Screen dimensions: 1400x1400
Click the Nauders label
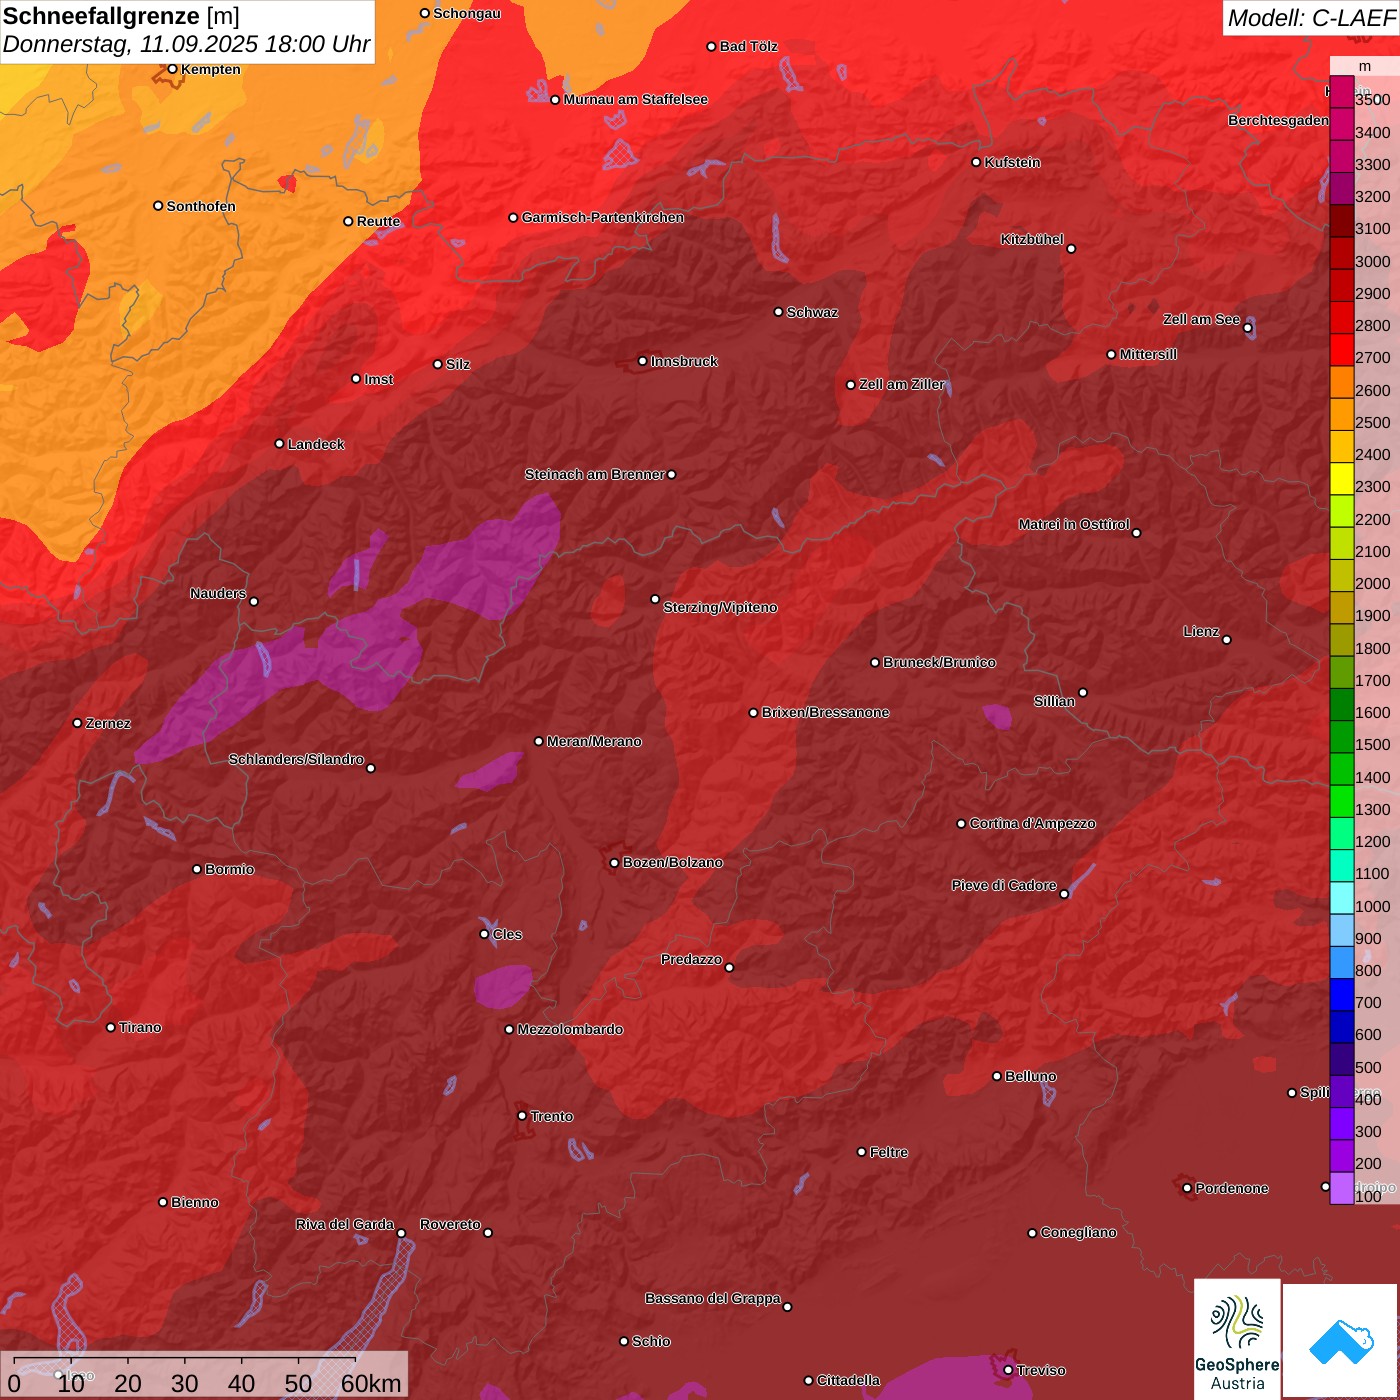pos(218,593)
